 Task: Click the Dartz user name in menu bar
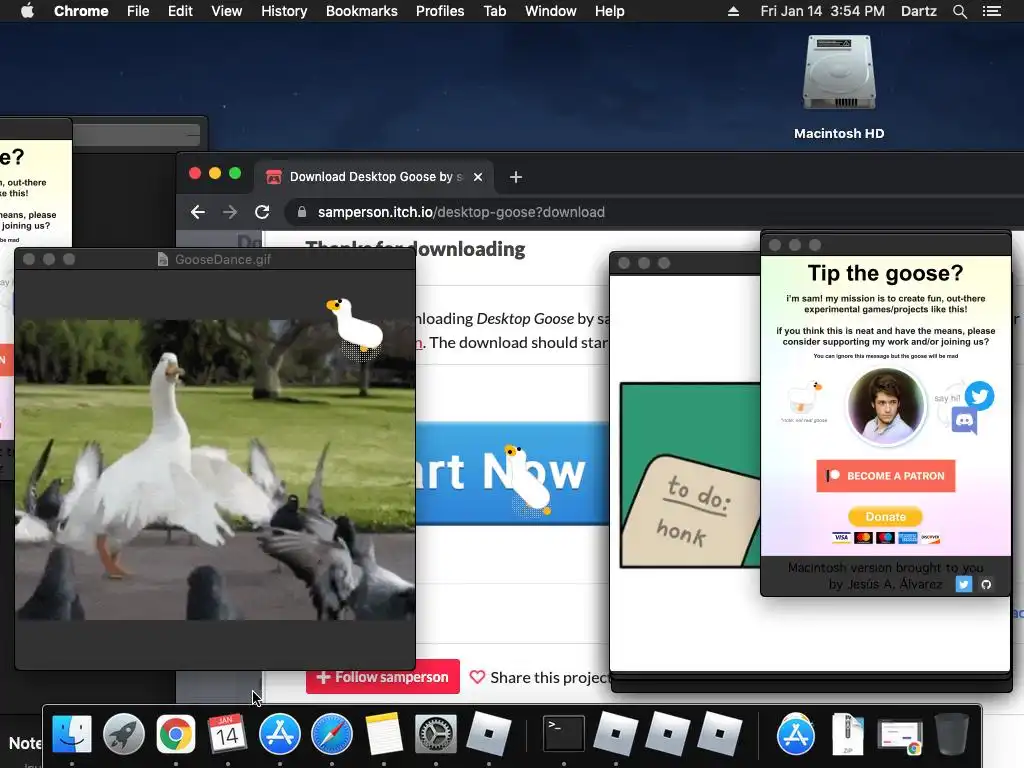coord(918,11)
